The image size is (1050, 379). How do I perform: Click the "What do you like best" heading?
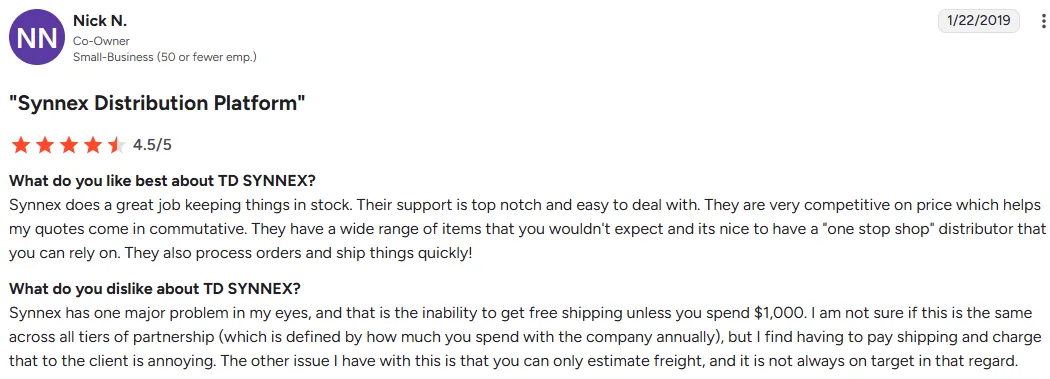(x=162, y=181)
